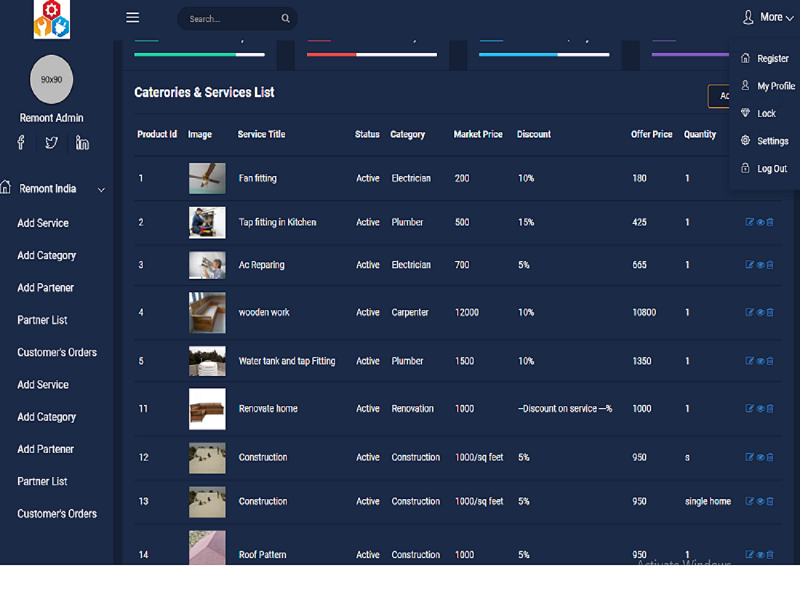
Task: Open the first Customer's Orders sidebar link
Action: tap(57, 352)
